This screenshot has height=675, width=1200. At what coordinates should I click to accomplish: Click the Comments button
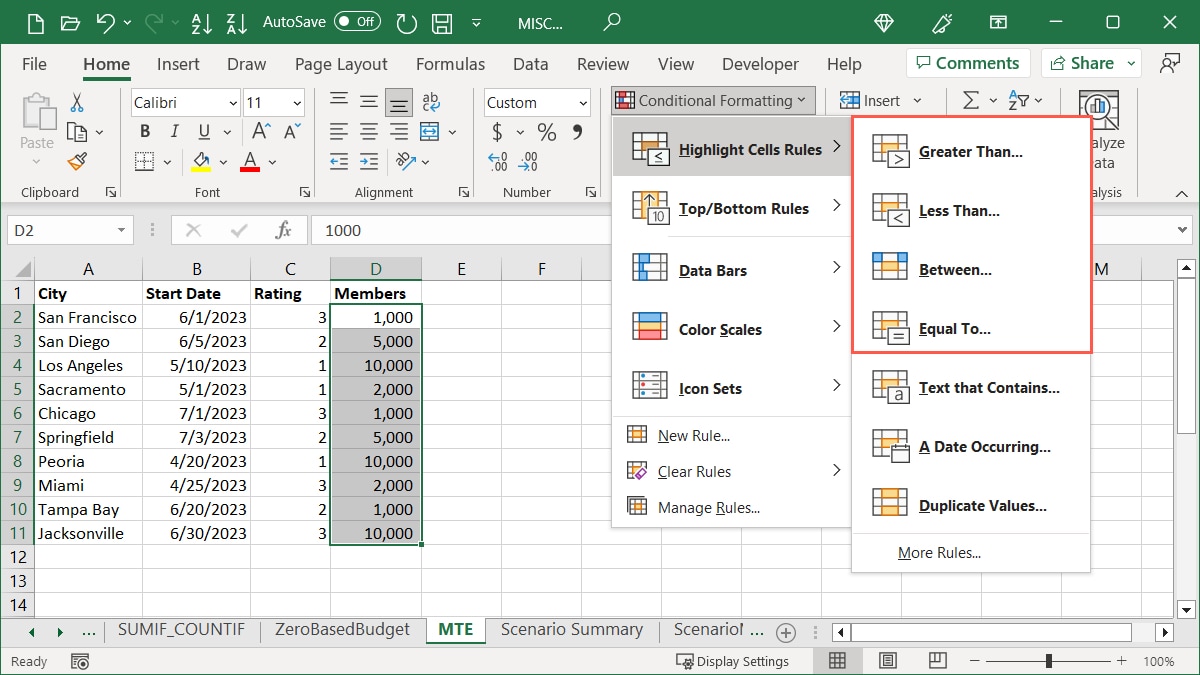pos(966,63)
